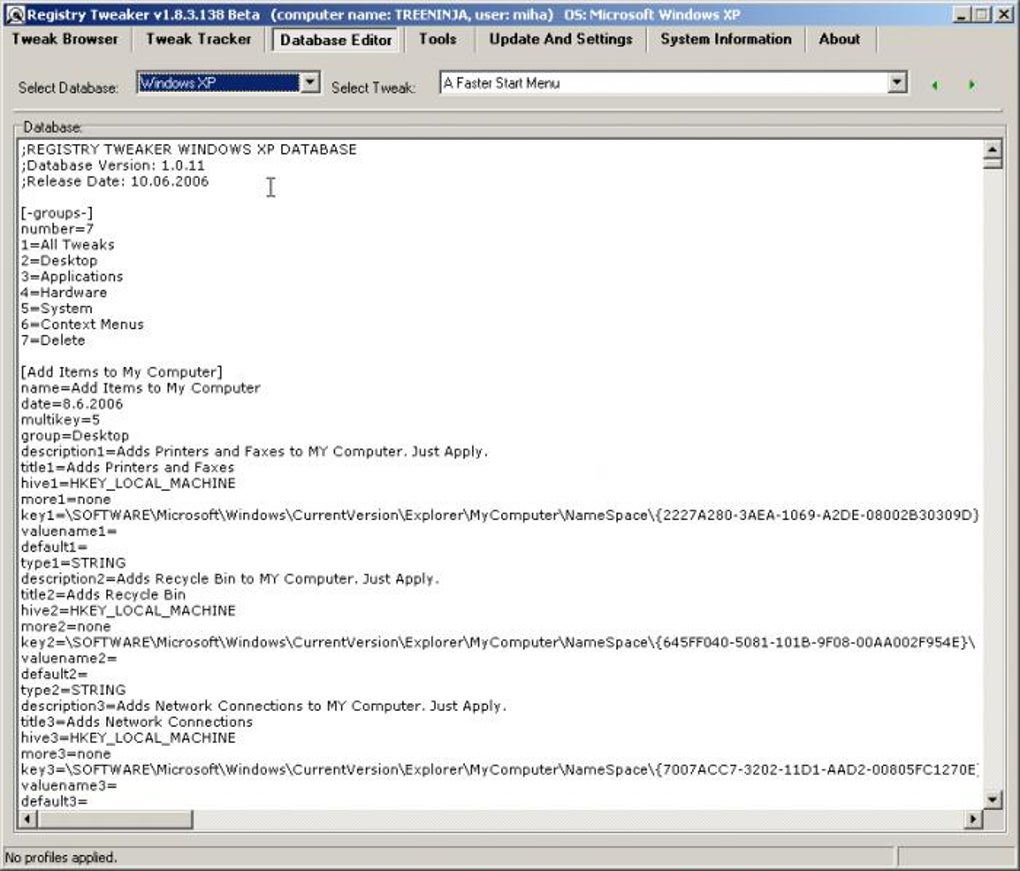Open the Tools tab
The height and width of the screenshot is (871, 1020).
(x=437, y=39)
